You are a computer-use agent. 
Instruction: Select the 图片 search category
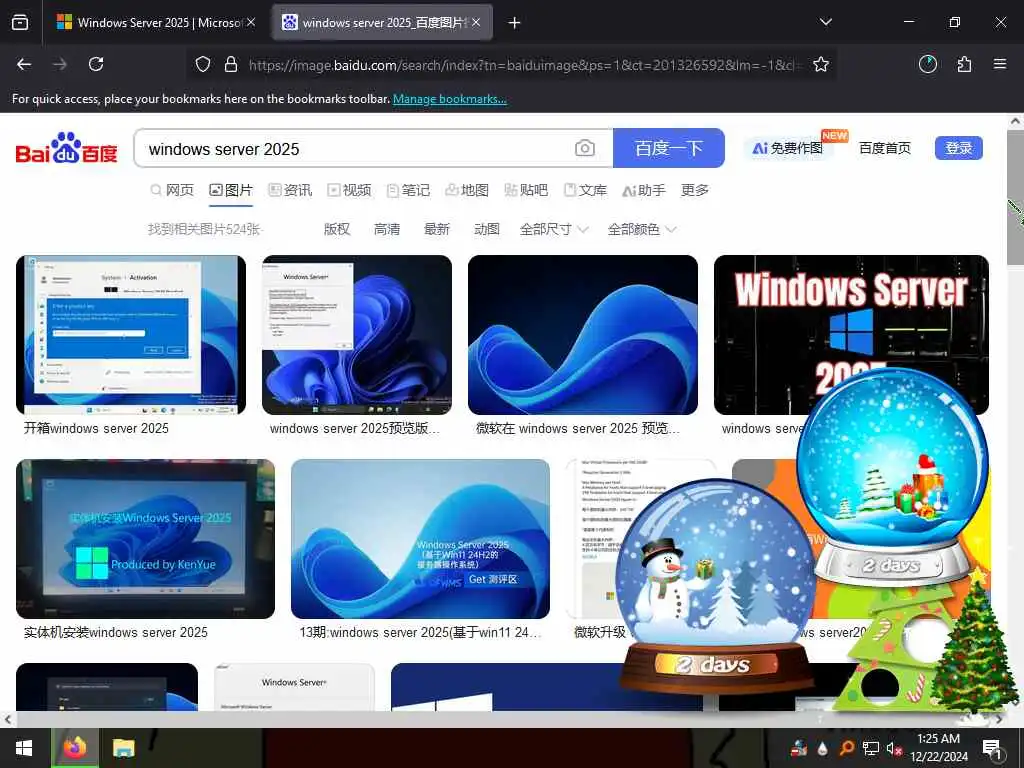point(231,190)
